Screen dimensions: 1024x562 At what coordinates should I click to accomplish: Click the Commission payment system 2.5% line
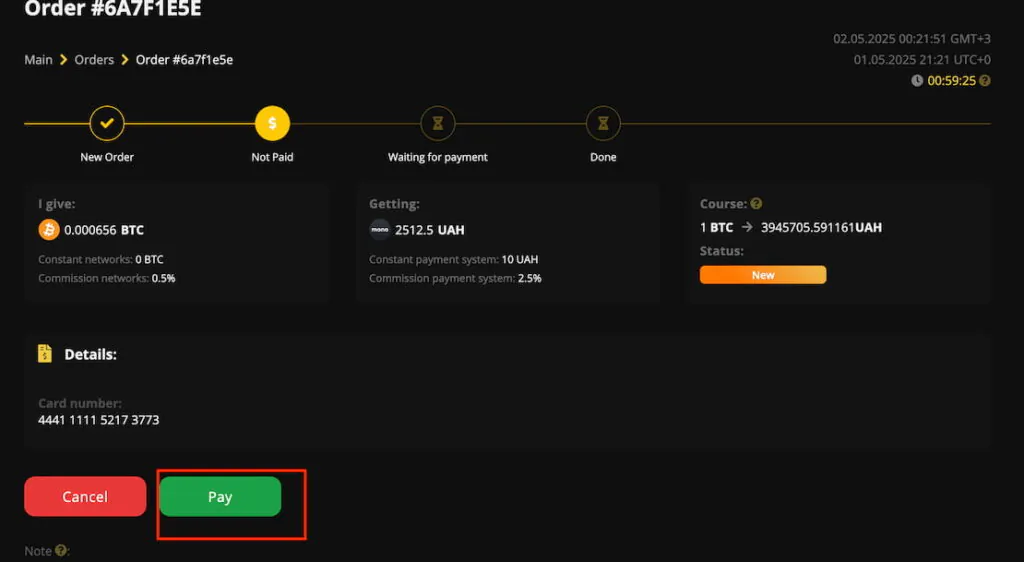(x=455, y=278)
